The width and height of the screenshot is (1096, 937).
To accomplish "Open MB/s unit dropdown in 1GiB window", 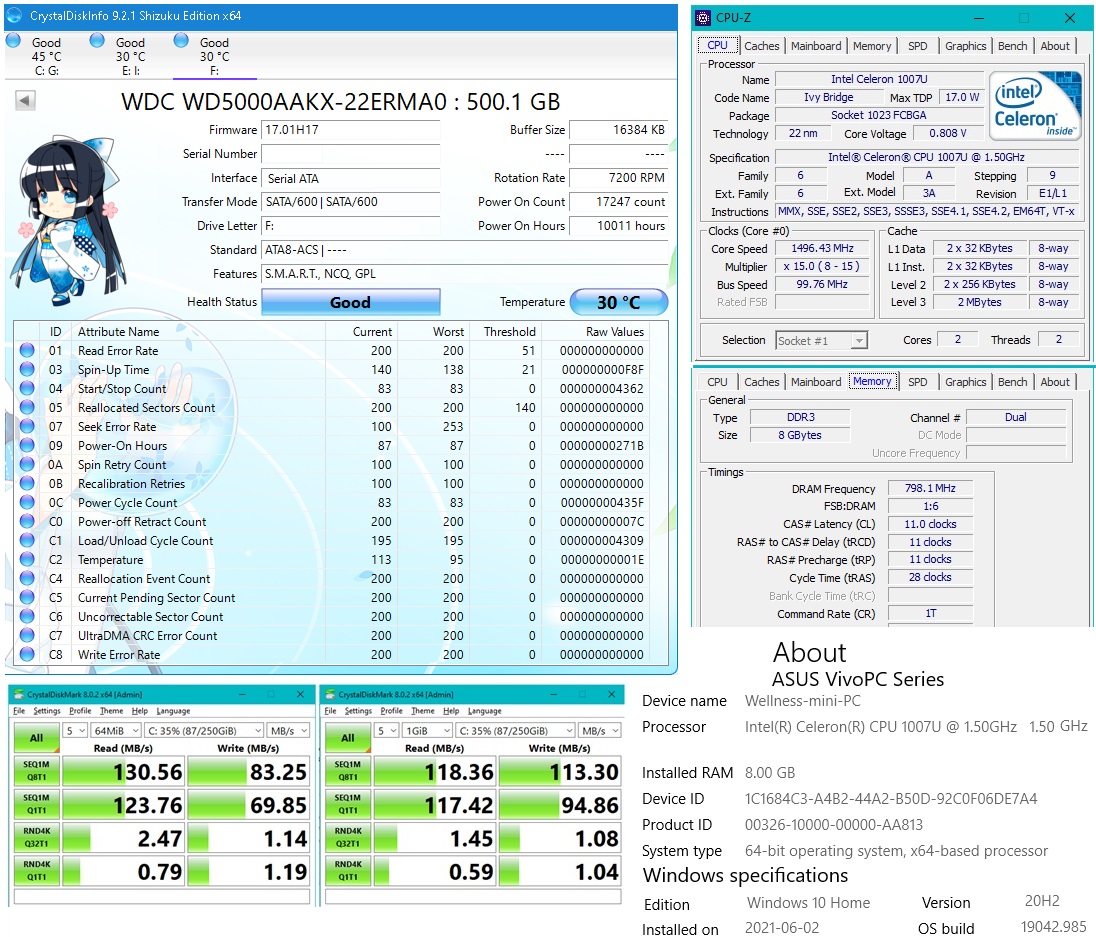I will click(600, 730).
